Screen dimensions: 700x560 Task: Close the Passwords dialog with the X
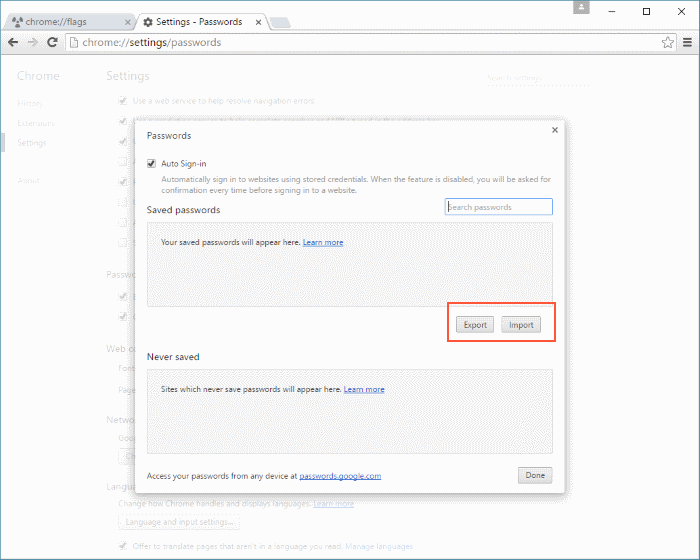pyautogui.click(x=554, y=130)
